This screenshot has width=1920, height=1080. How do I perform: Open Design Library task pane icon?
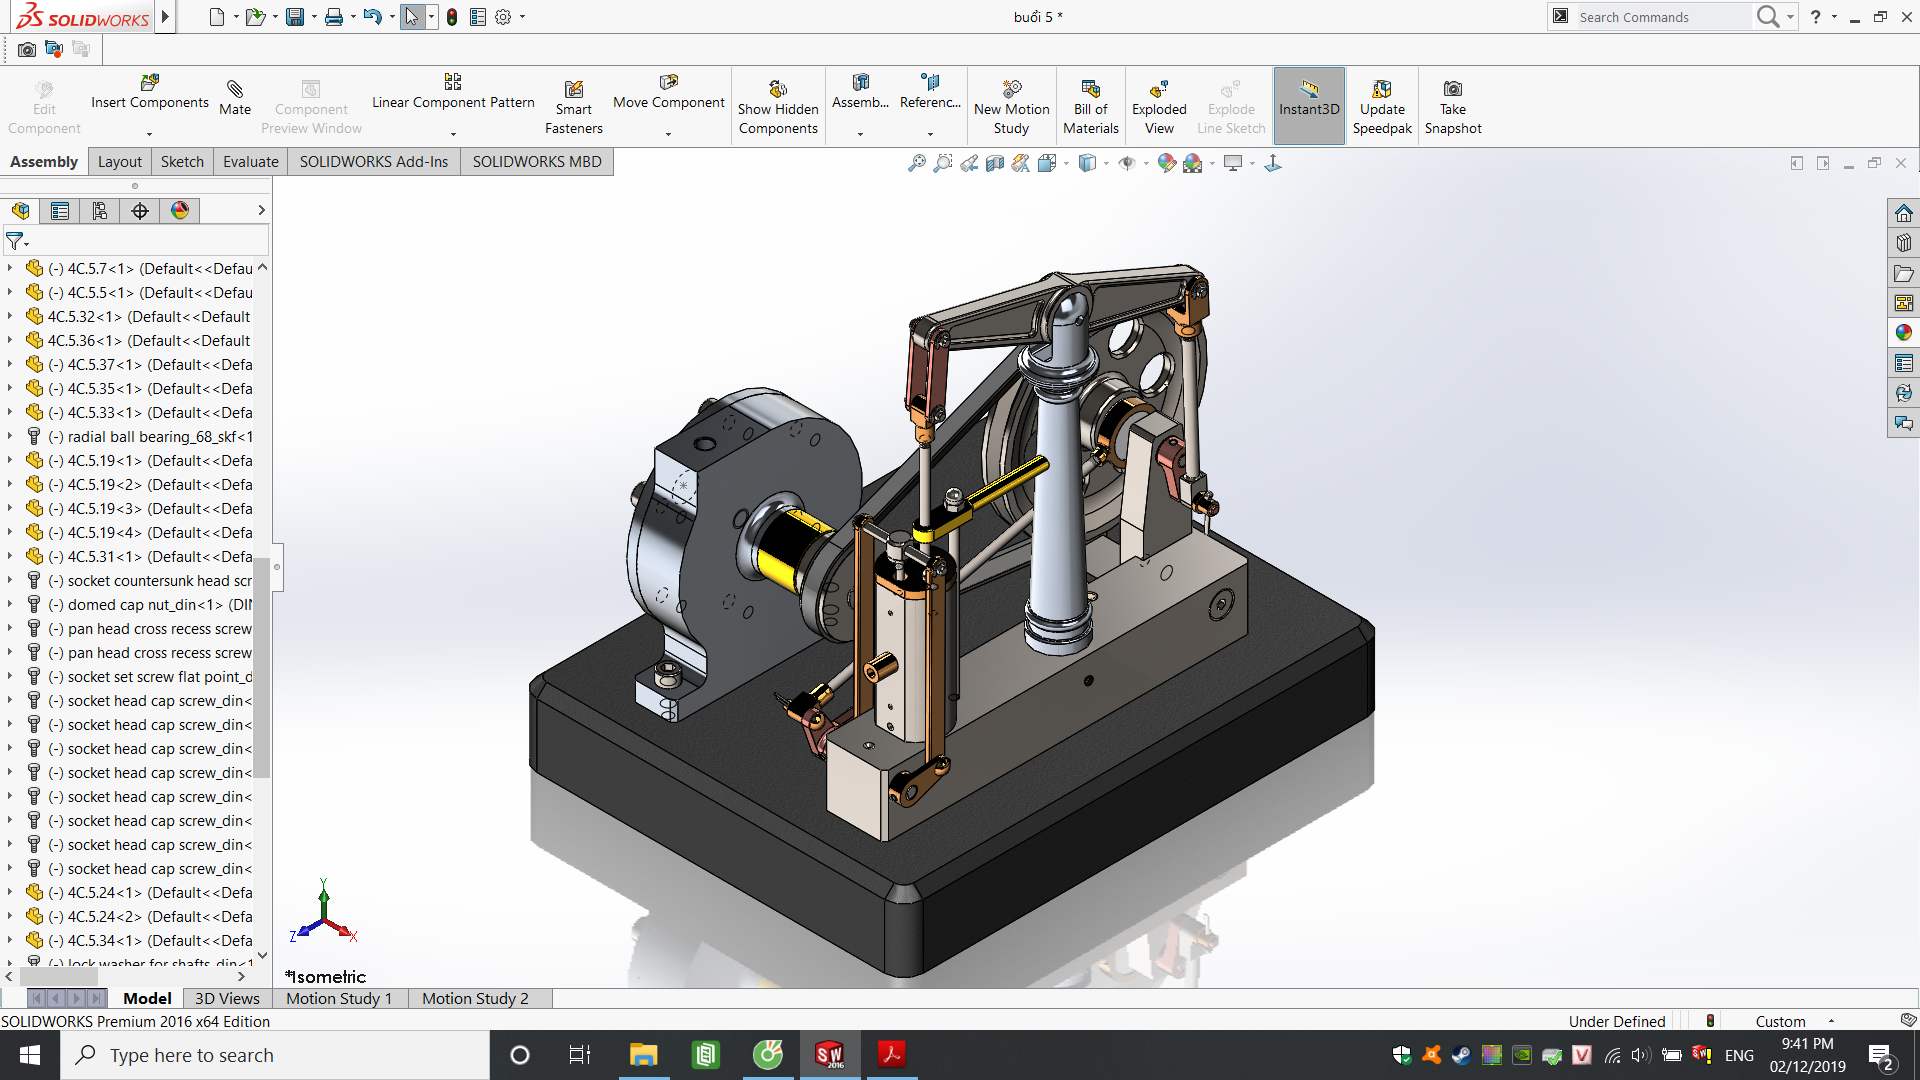(1903, 243)
